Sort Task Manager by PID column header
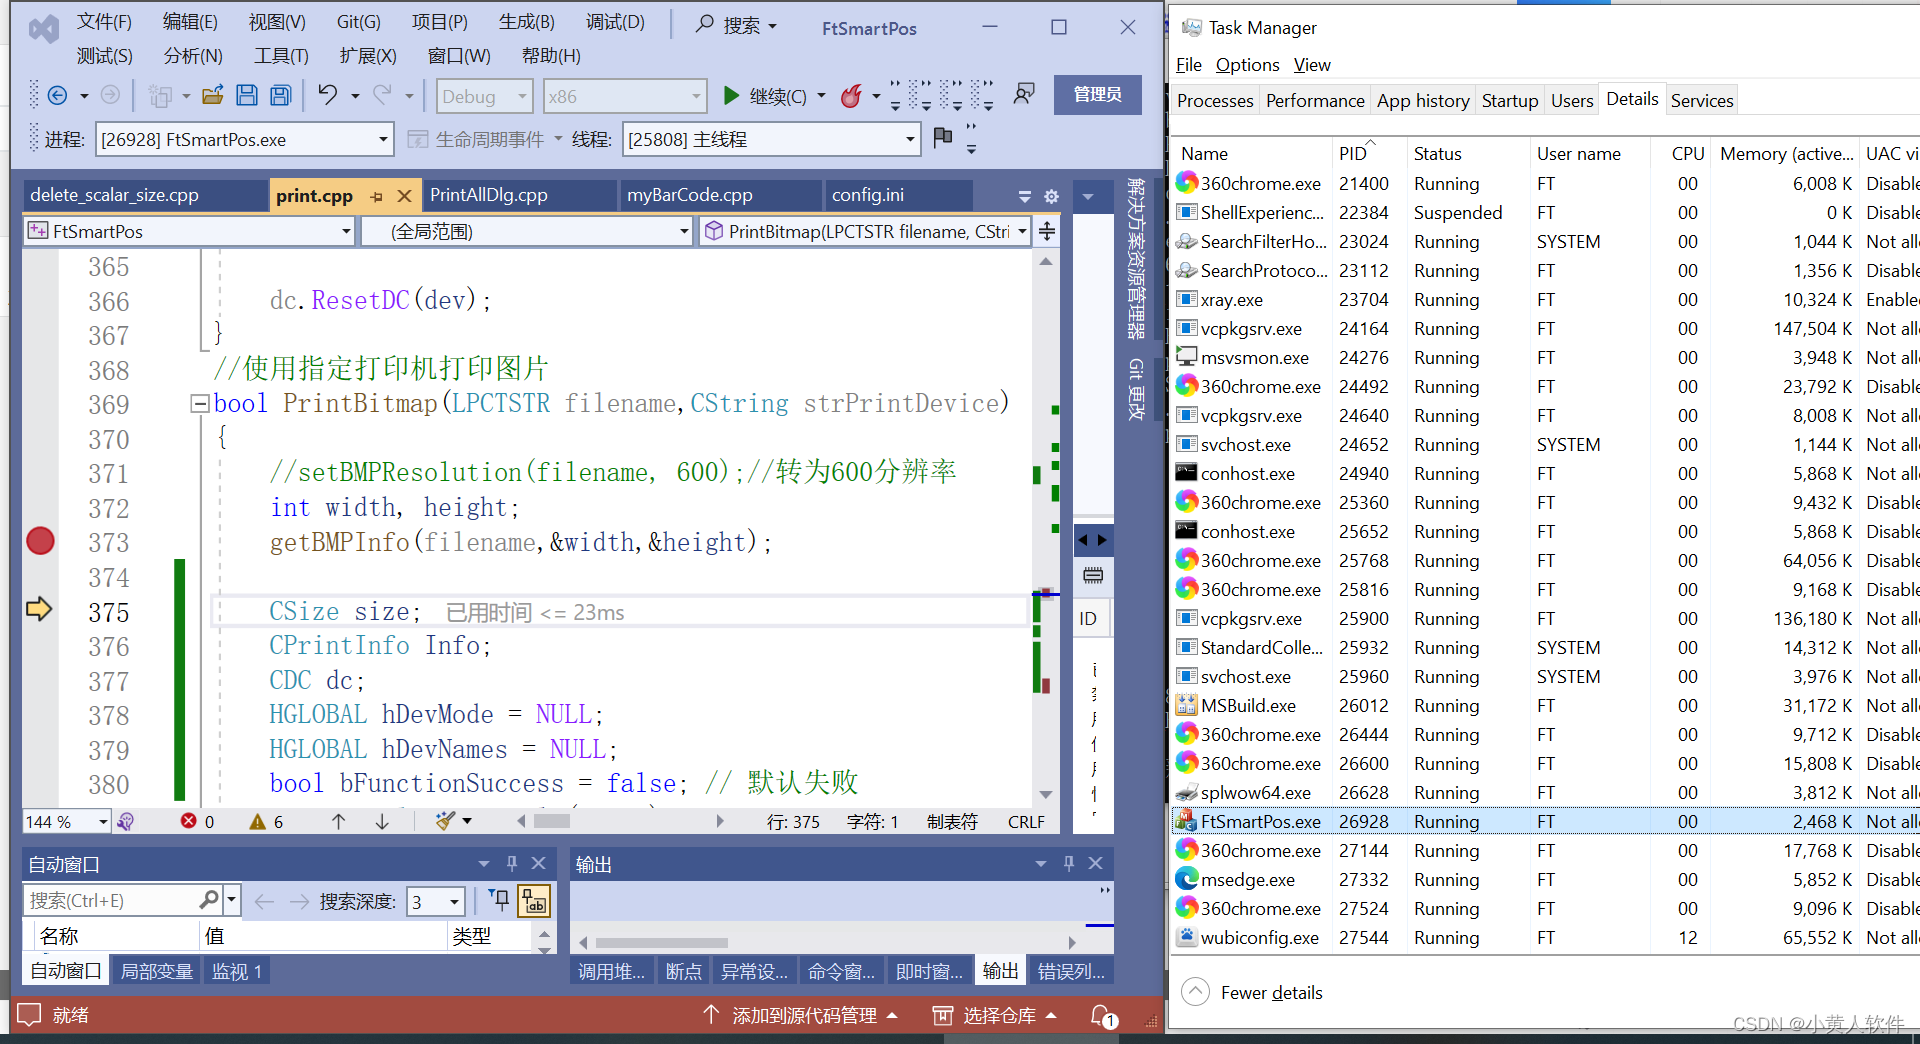 tap(1352, 153)
